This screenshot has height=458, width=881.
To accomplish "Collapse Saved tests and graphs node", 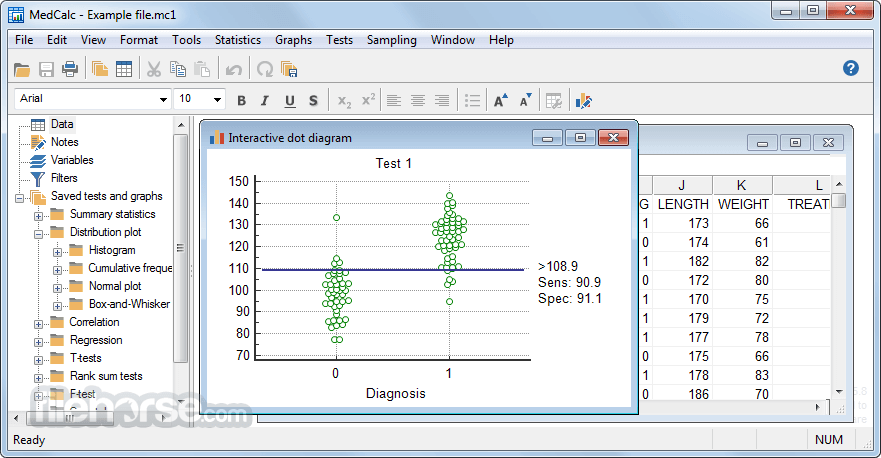I will pyautogui.click(x=20, y=198).
